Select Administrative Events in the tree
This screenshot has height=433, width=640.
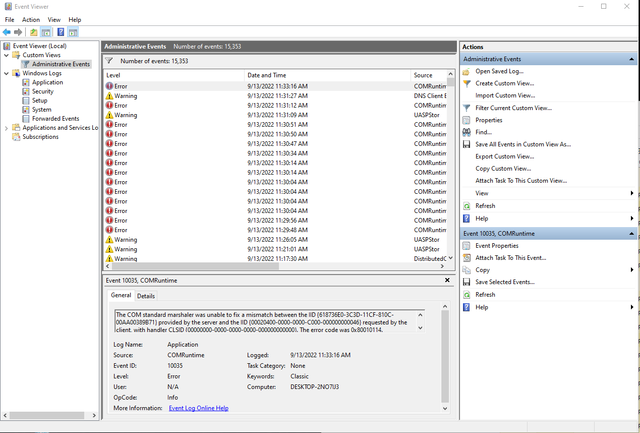click(61, 64)
